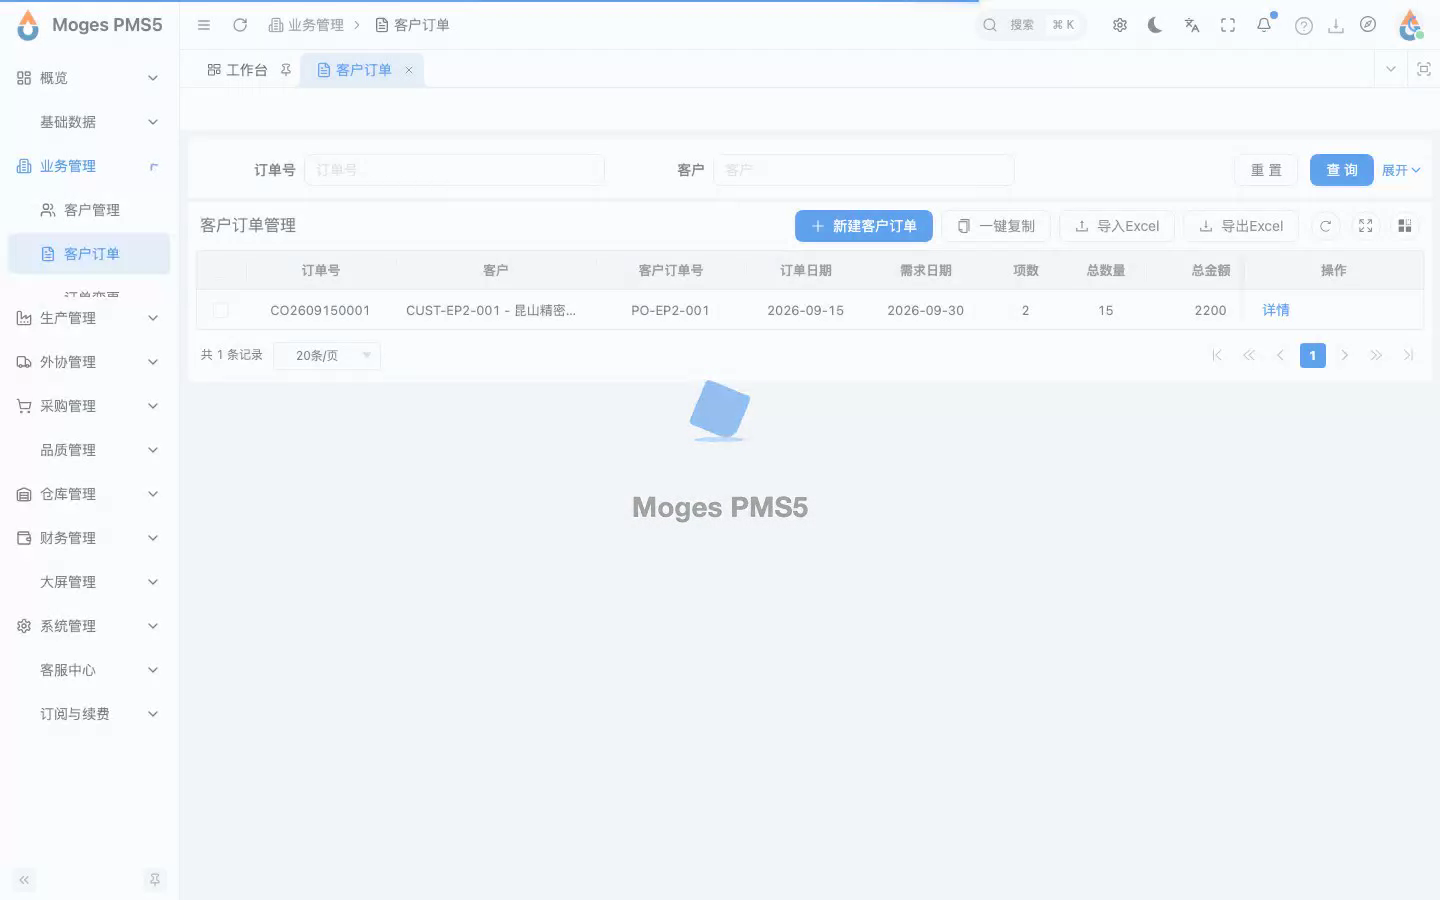Click the 导出Excel button
Image resolution: width=1440 pixels, height=900 pixels.
1241,226
